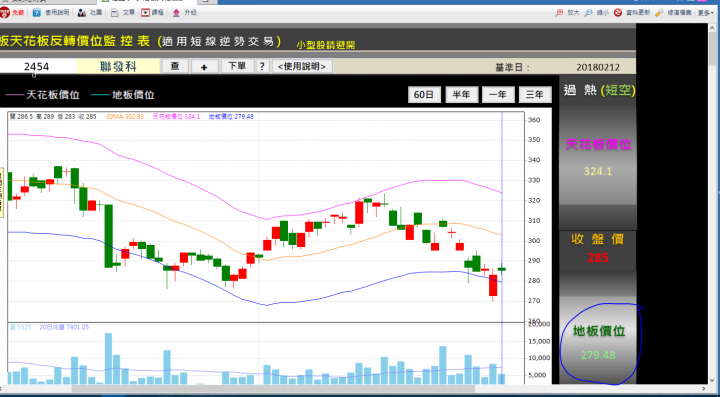Viewport: 720px width, 397px height.
Task: Click the floor price value 279.48
Action: click(598, 355)
